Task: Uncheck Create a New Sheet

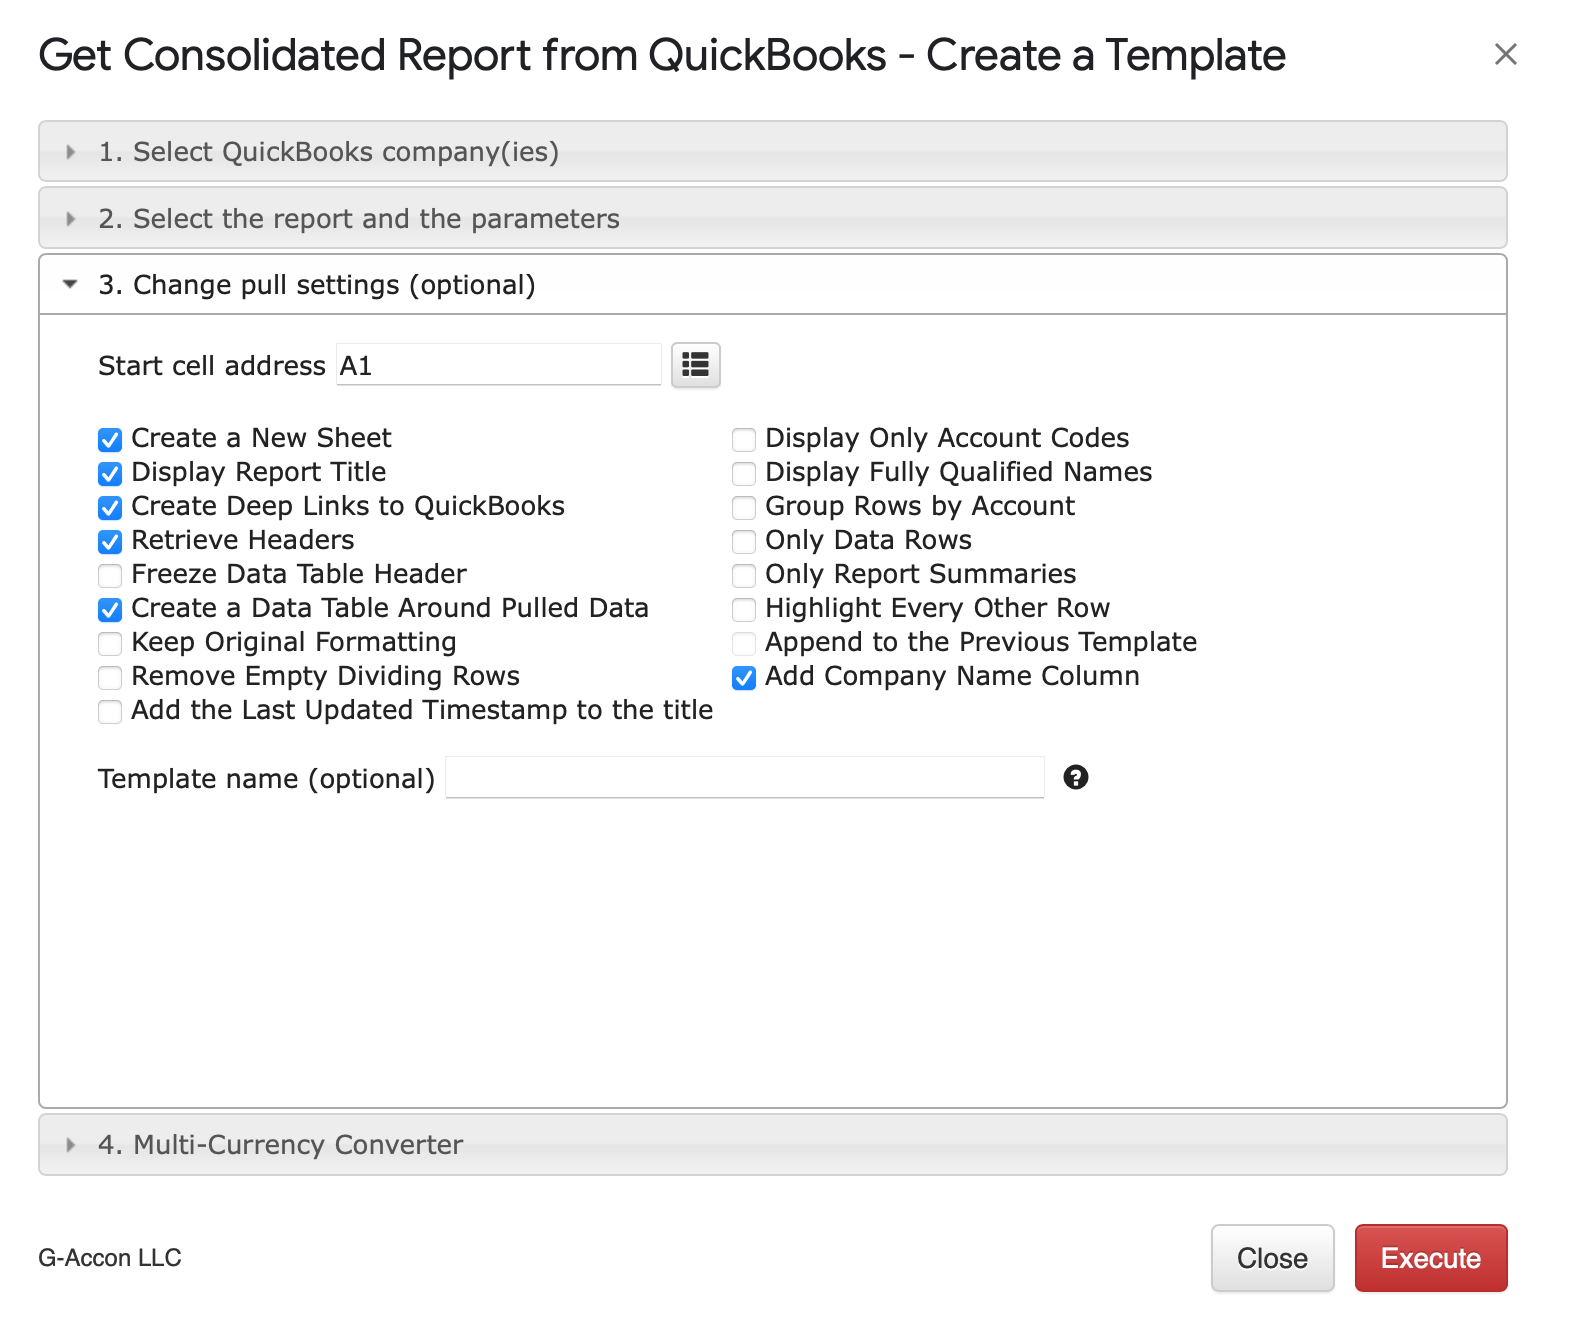Action: [110, 440]
